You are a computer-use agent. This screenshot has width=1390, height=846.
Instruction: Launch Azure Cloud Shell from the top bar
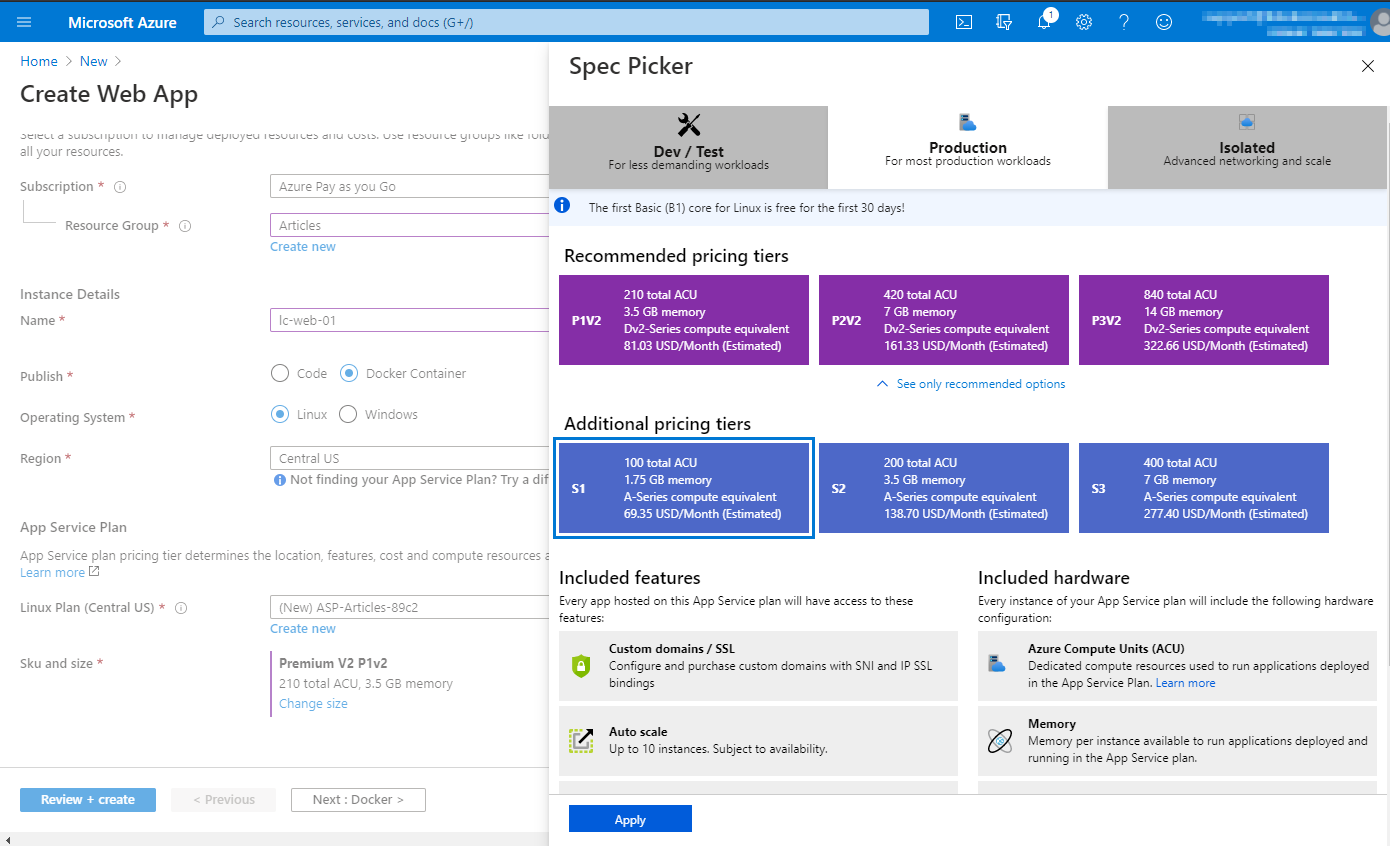963,21
